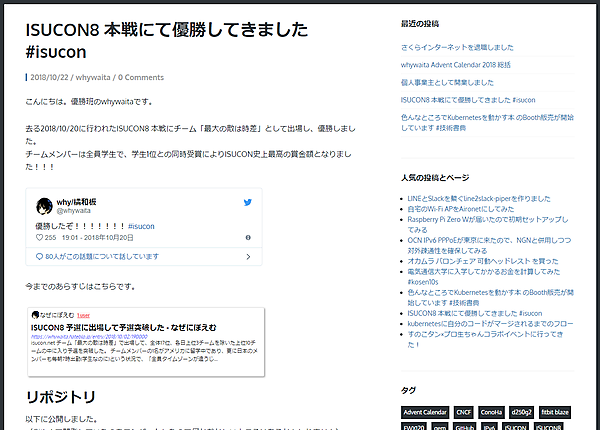Like the tweet via heart icon
The height and width of the screenshot is (430, 600).
pos(41,237)
